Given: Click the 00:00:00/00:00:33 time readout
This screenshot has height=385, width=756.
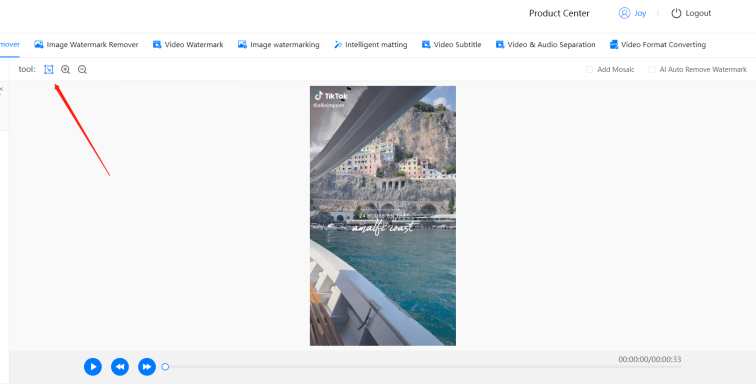Looking at the screenshot, I should pyautogui.click(x=650, y=359).
